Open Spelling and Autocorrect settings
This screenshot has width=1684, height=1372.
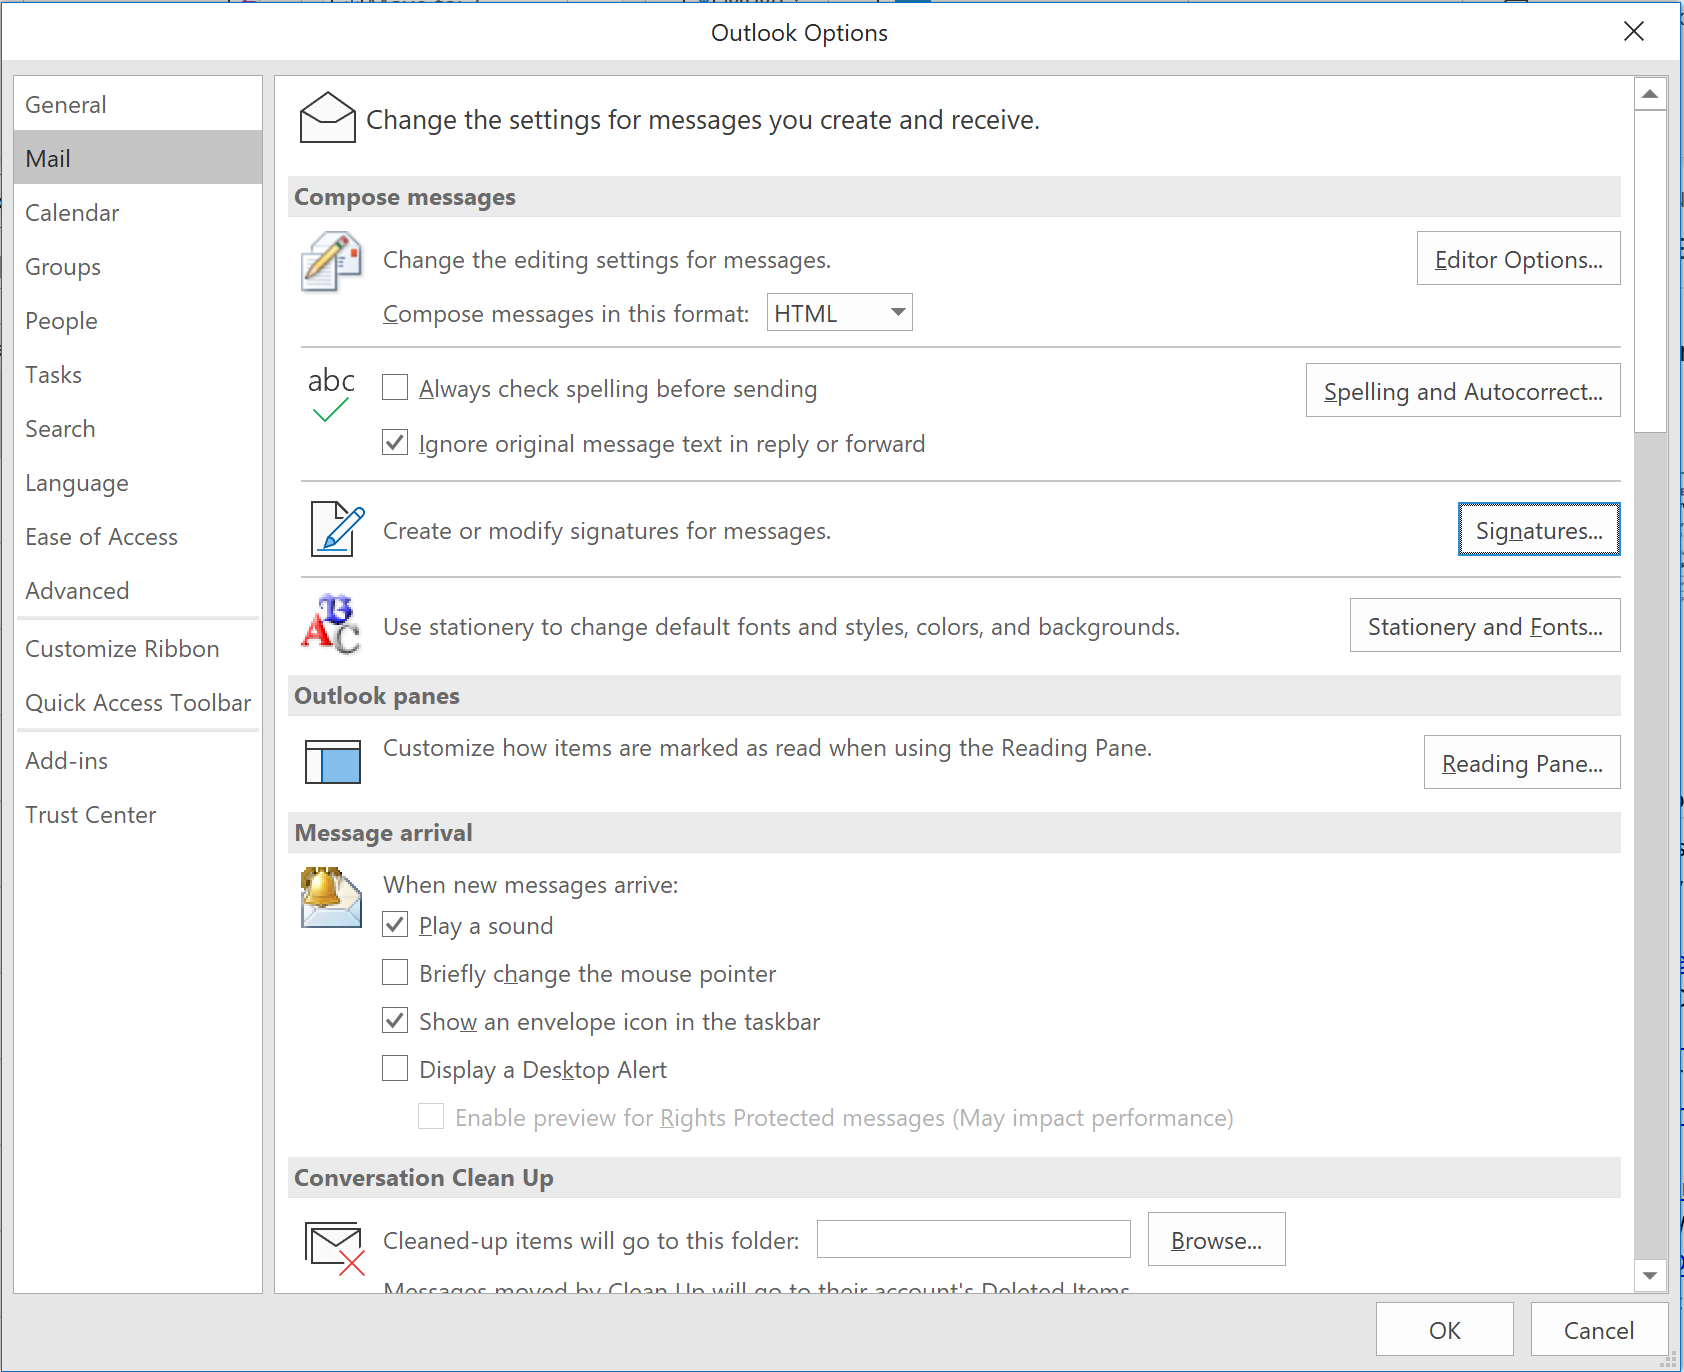1463,390
